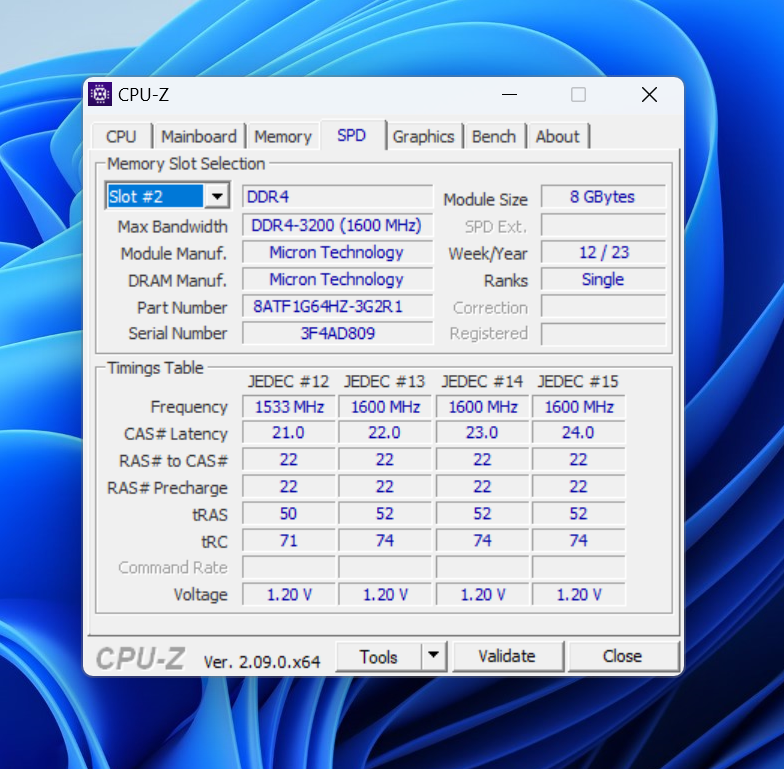
Task: Click the Close button at bottom
Action: 623,656
